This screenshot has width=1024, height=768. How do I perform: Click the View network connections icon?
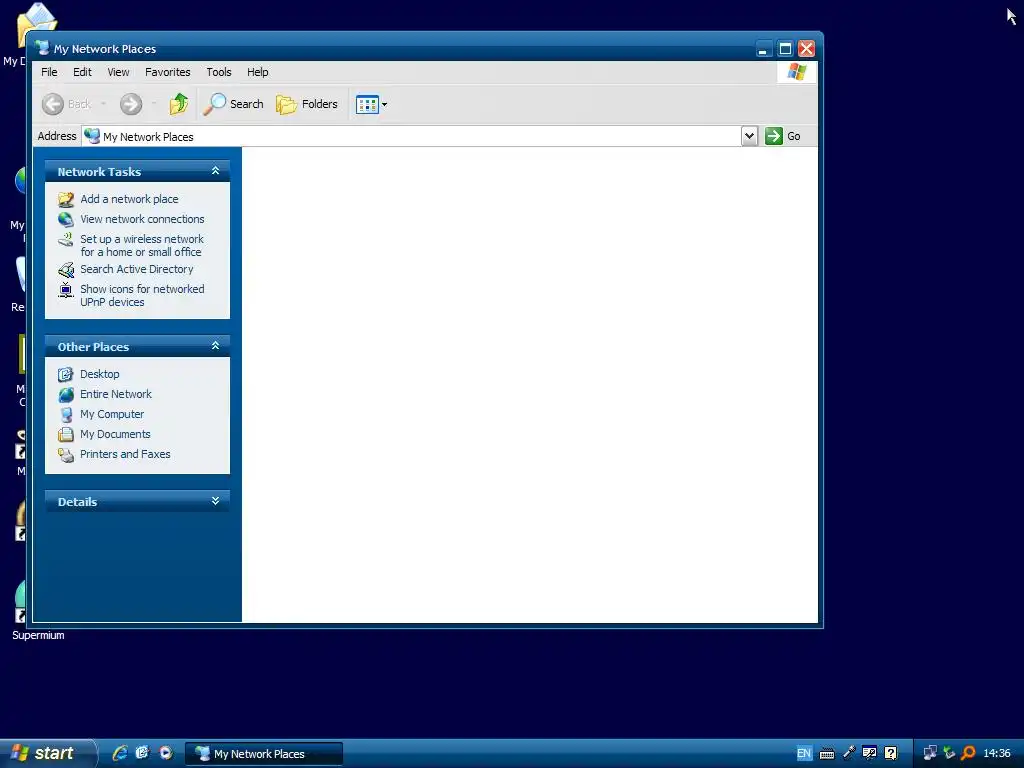tap(66, 219)
